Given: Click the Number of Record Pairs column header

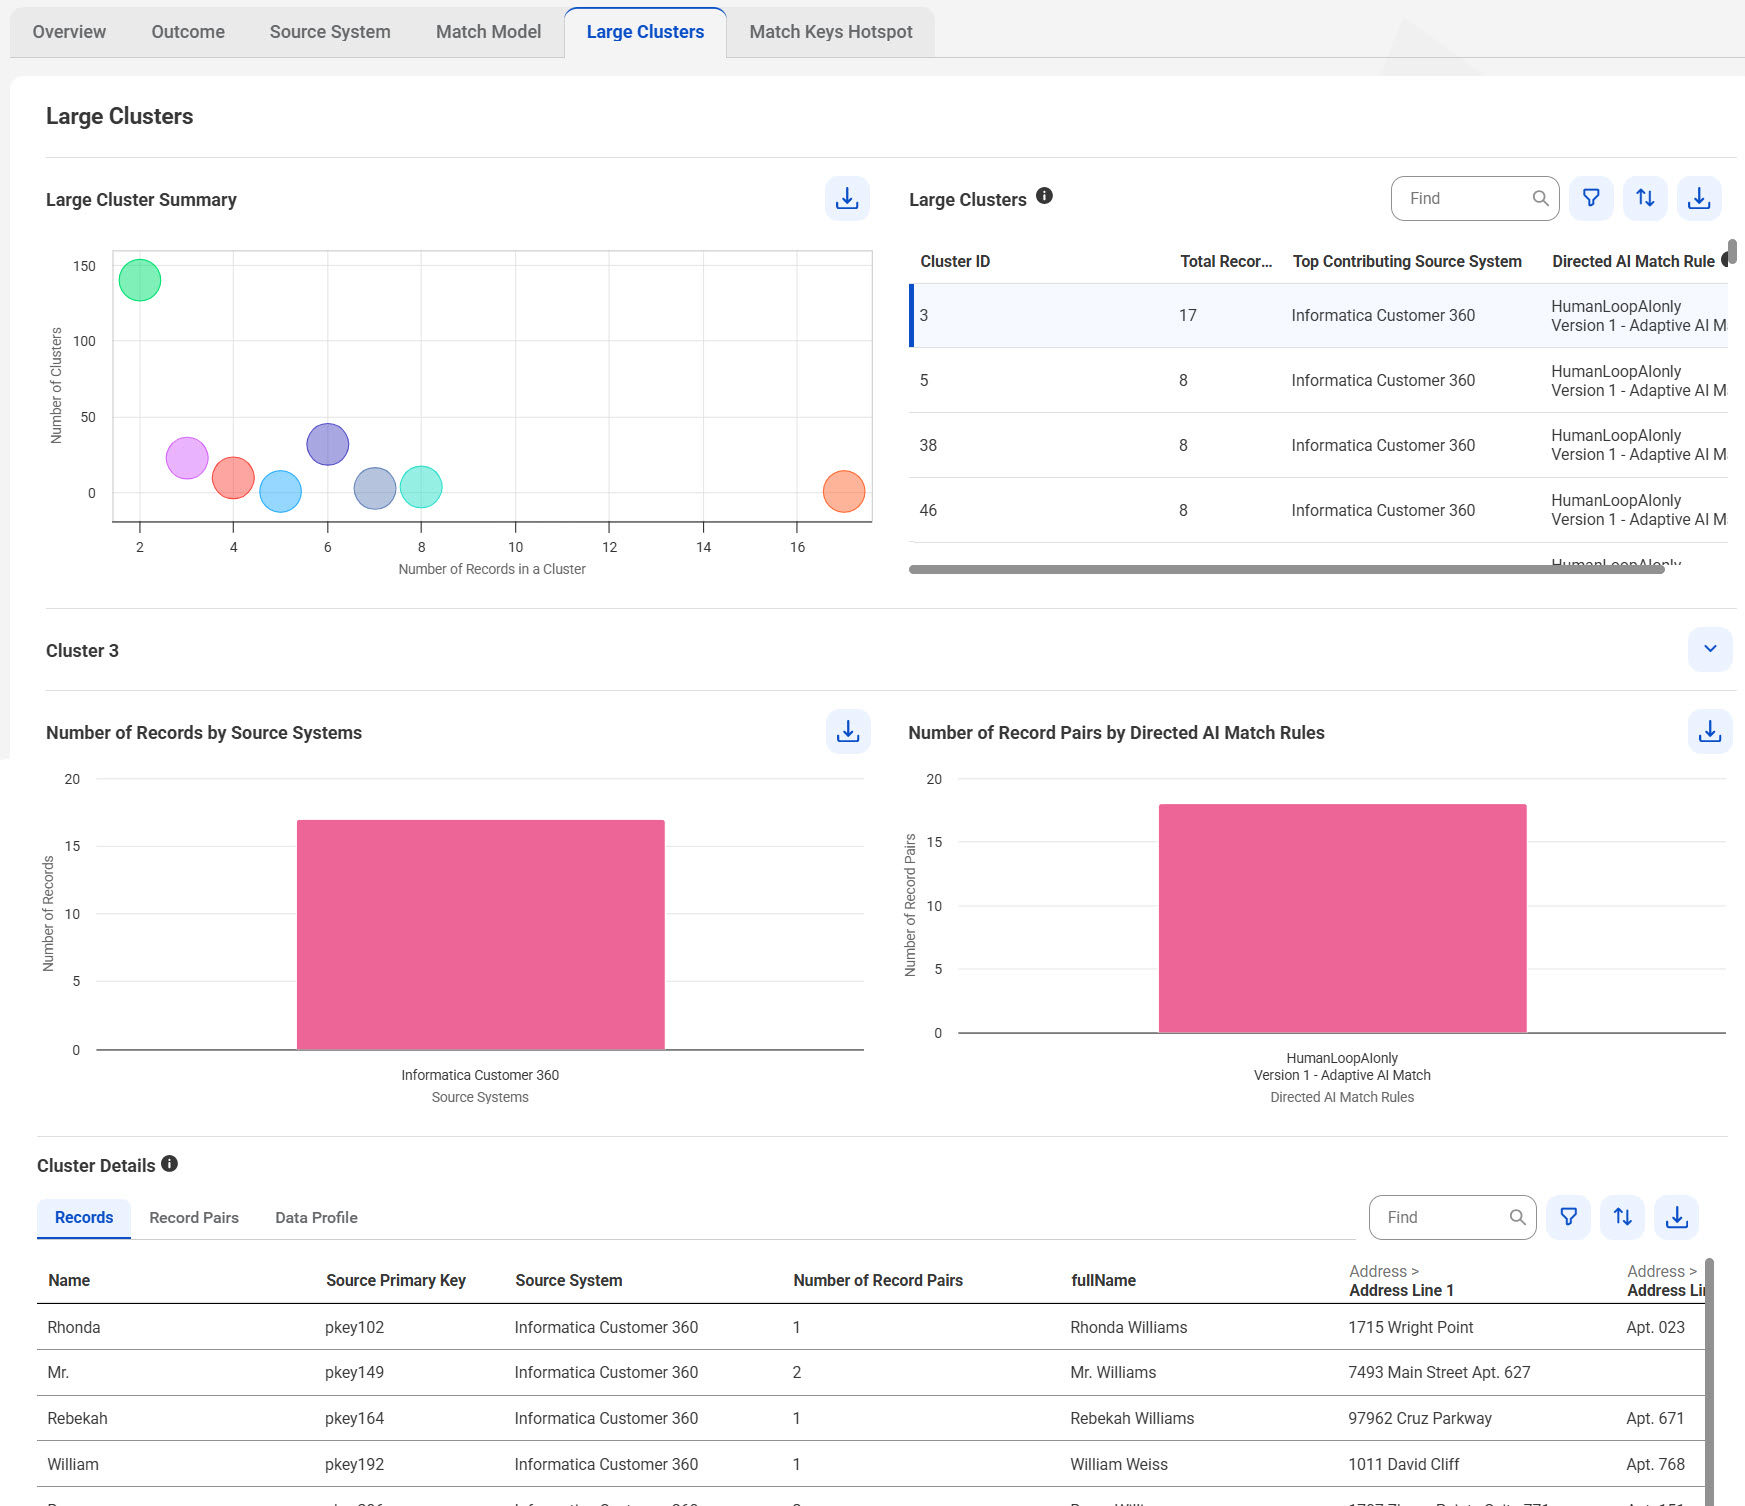Looking at the screenshot, I should tap(878, 1280).
